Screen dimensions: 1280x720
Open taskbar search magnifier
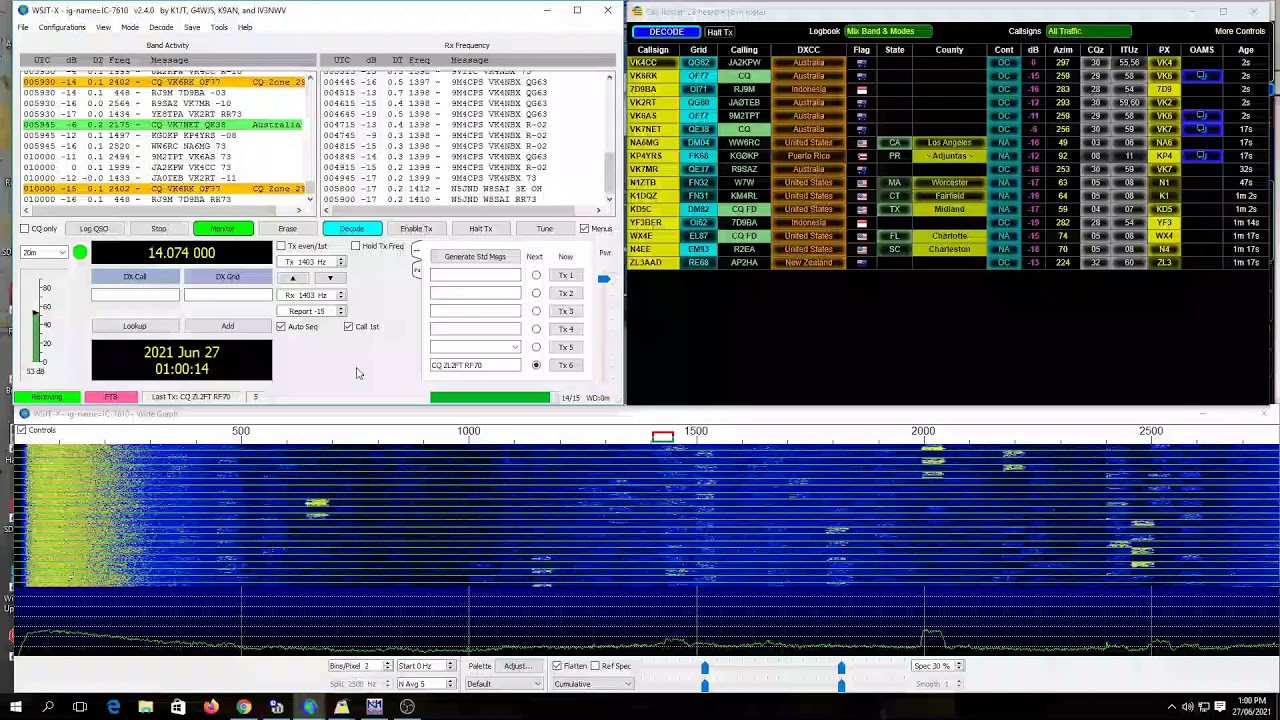click(48, 707)
